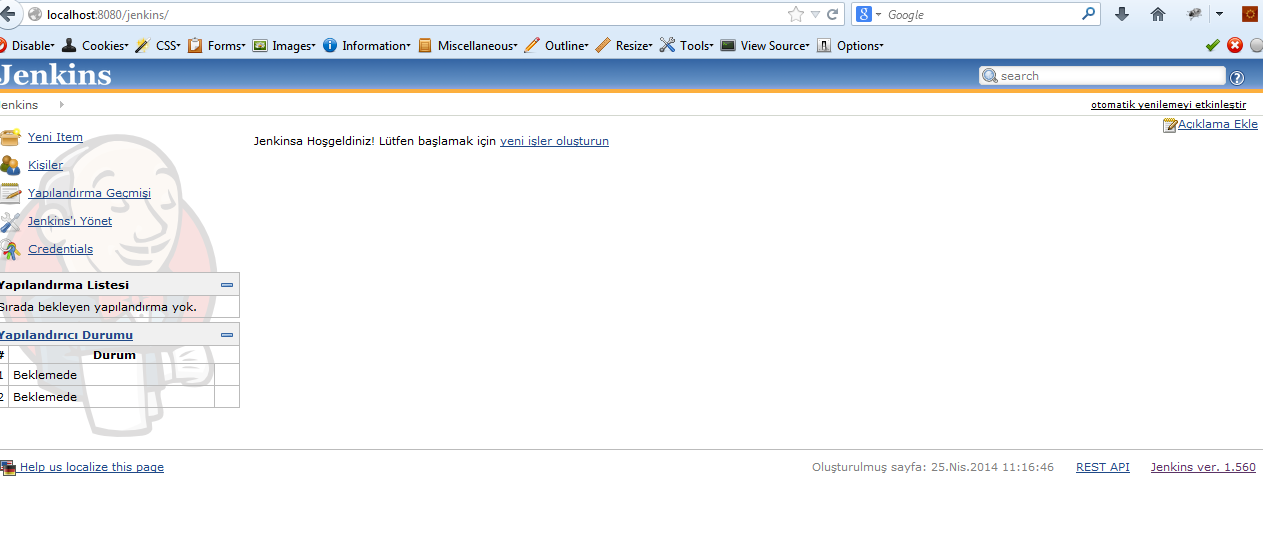The image size is (1263, 548).
Task: Open the Options developer menu
Action: tap(850, 45)
